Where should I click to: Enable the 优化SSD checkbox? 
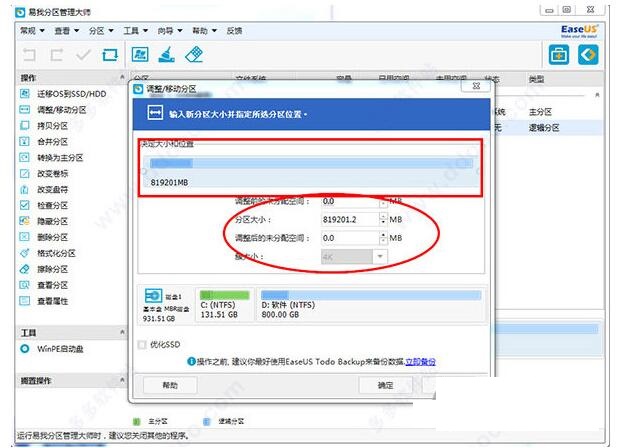click(x=142, y=344)
